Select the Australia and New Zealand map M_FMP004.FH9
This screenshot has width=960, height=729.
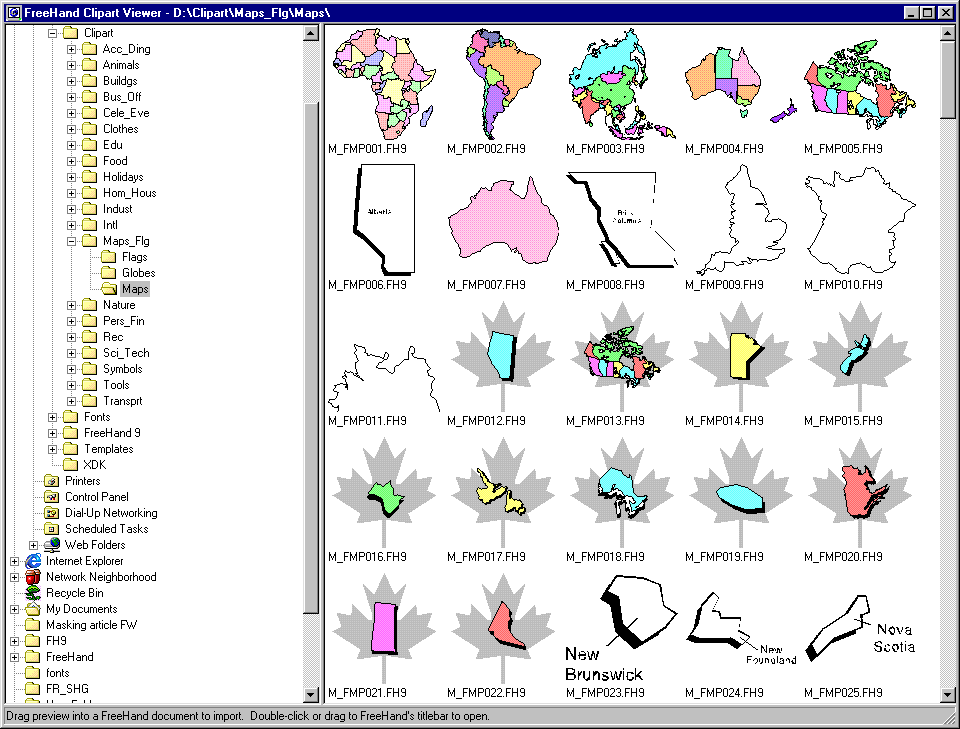point(740,84)
